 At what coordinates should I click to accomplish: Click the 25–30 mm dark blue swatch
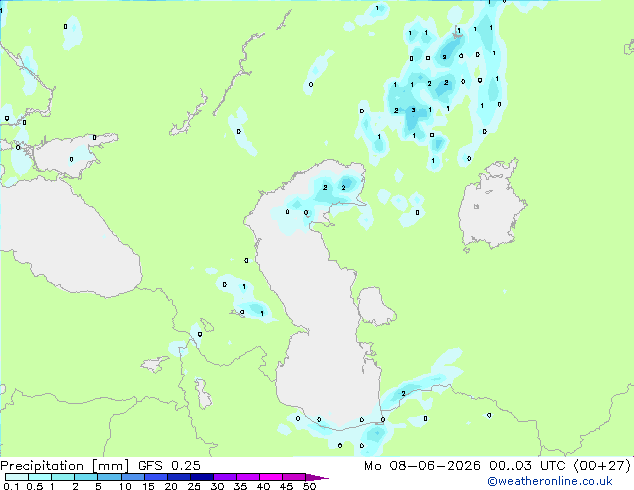pyautogui.click(x=202, y=477)
